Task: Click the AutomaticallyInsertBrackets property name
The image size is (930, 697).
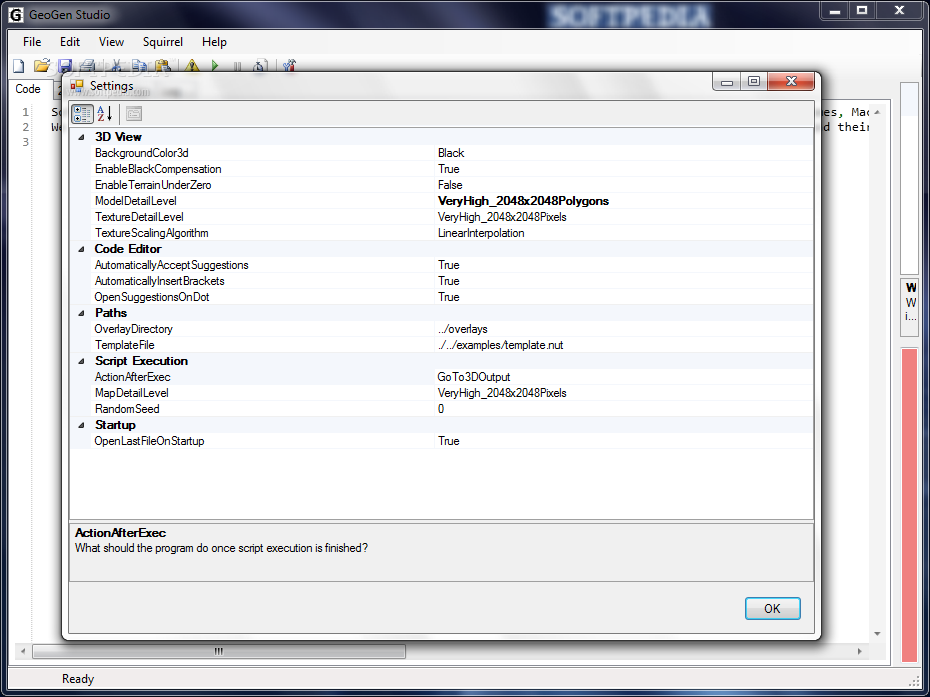Action: point(160,281)
